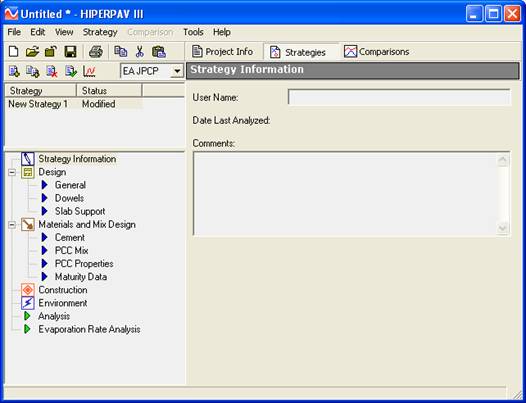Open the Tools menu
The image size is (526, 403).
coord(193,32)
